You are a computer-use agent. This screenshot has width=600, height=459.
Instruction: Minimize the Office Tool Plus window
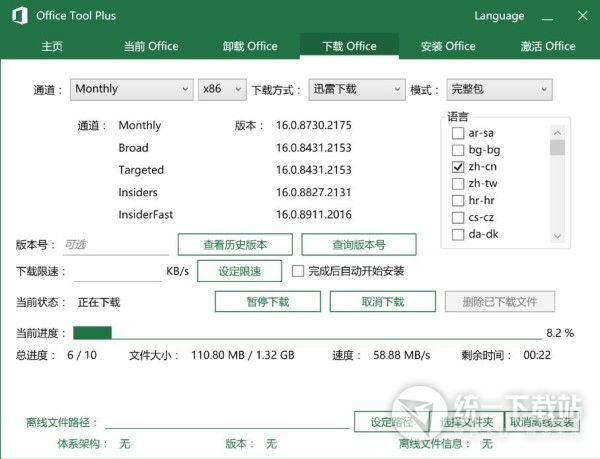[x=544, y=16]
